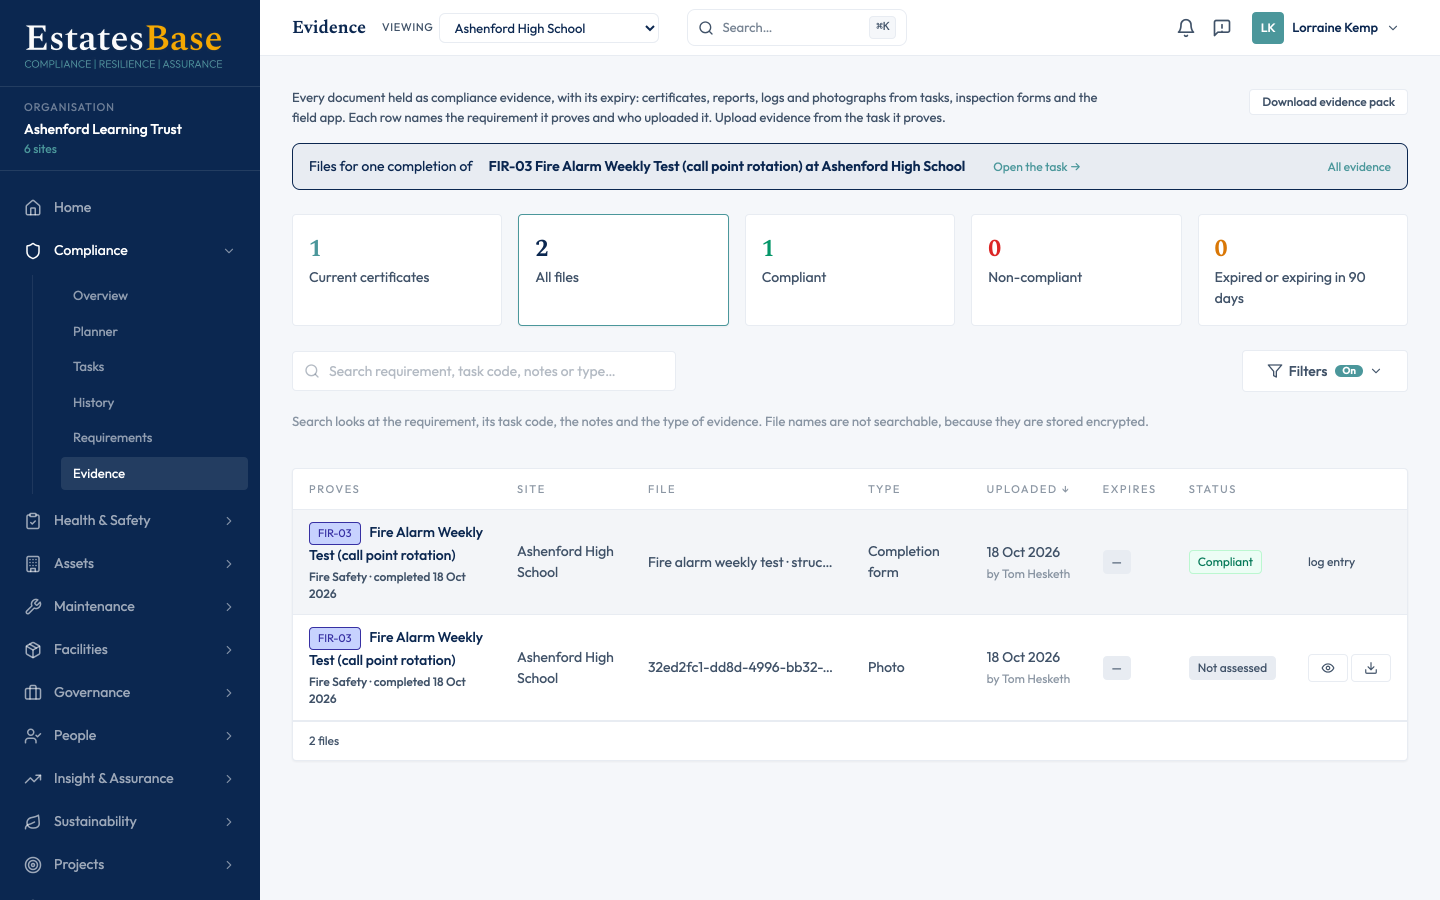Open the Planner submenu item

[x=95, y=332]
